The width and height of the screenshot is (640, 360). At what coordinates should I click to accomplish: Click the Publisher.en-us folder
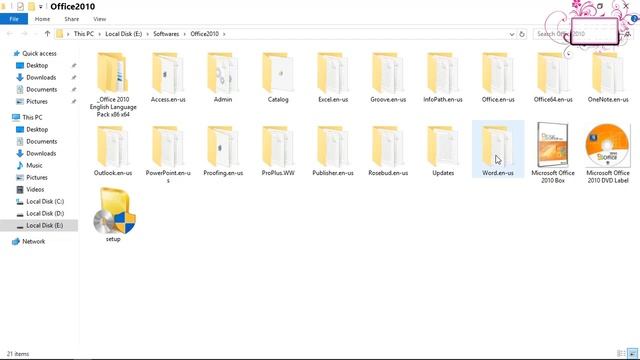click(333, 151)
